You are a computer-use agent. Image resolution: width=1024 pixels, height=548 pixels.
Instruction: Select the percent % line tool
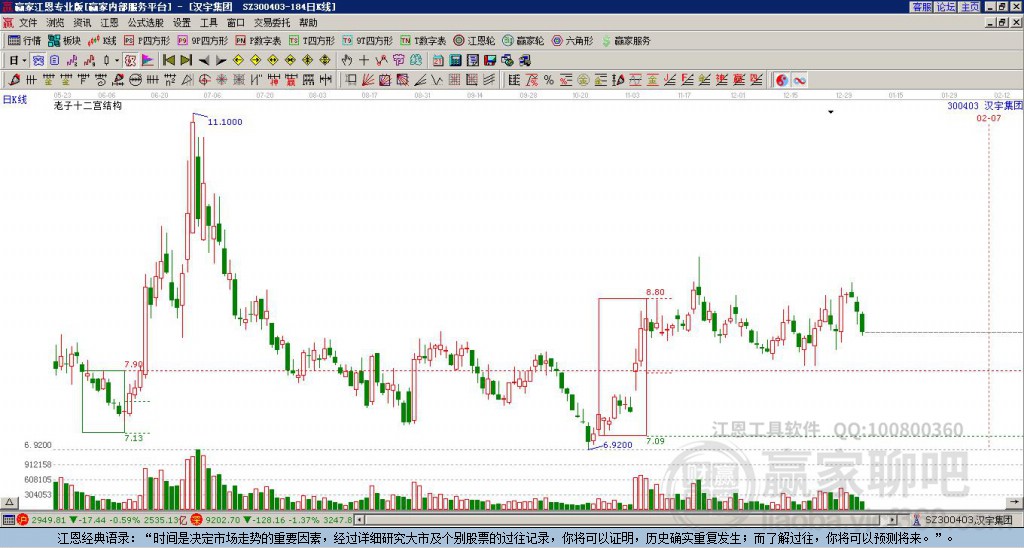click(549, 80)
